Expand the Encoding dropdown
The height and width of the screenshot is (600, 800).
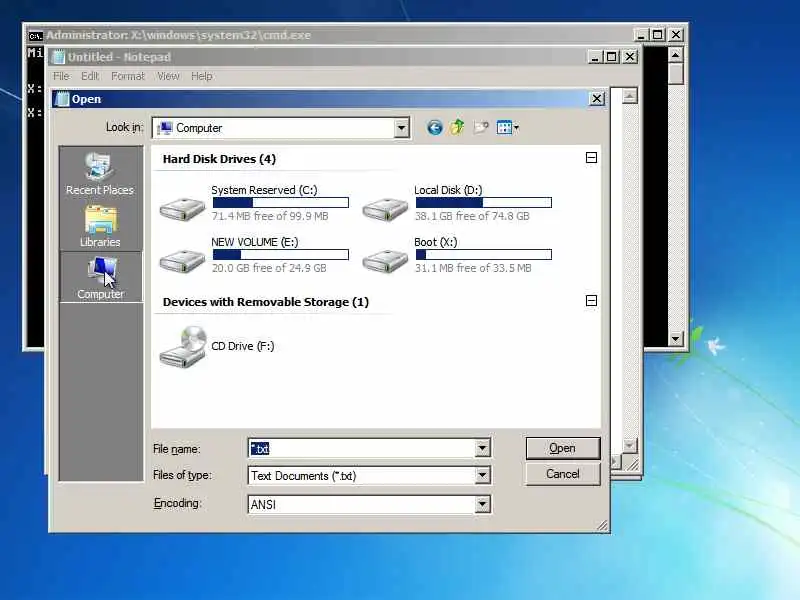[x=482, y=504]
